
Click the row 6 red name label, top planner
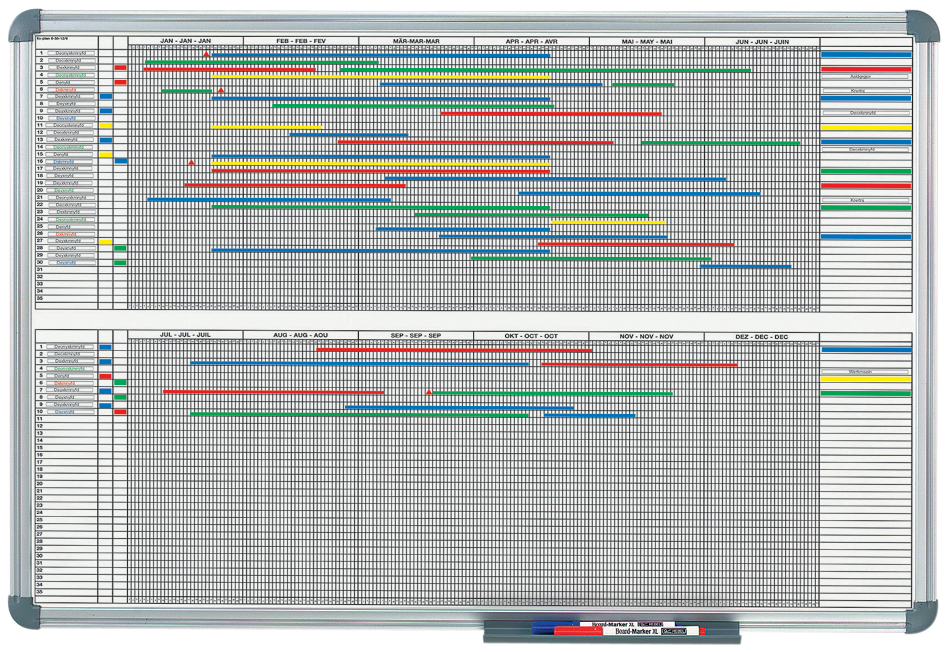(x=65, y=90)
